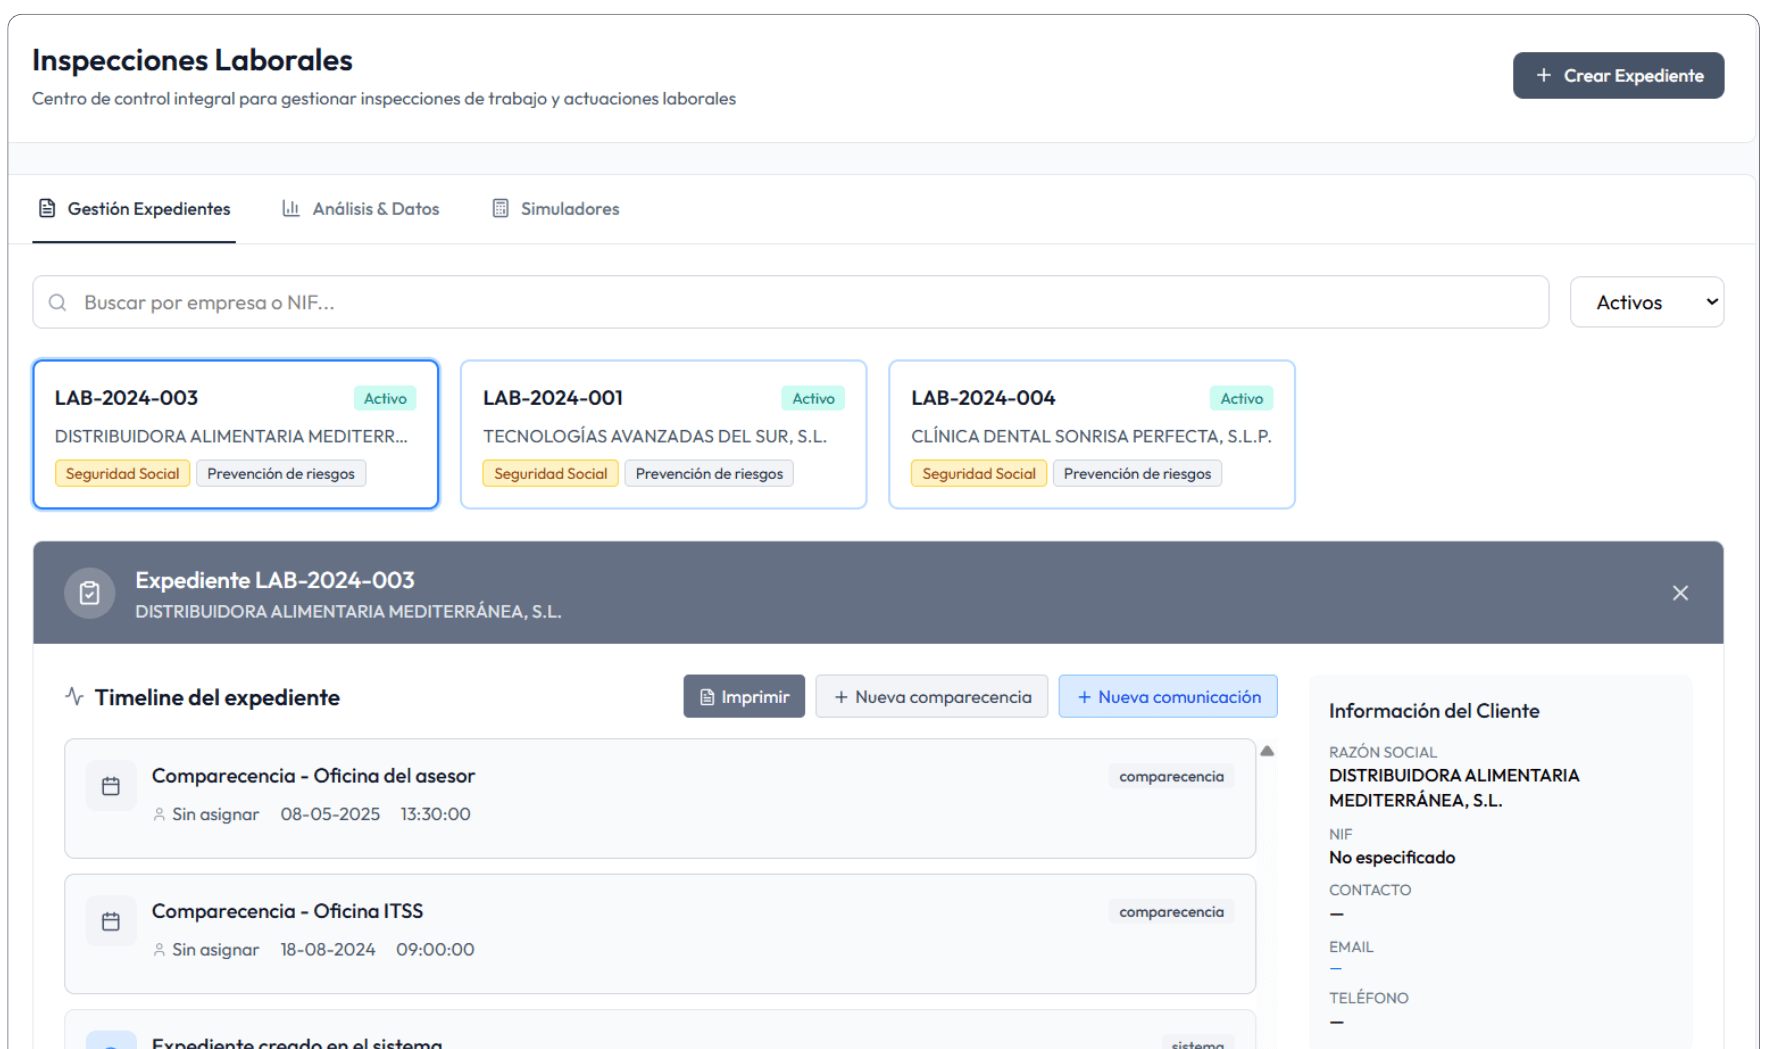Create a Nueva comunicación
1767x1049 pixels.
click(x=1168, y=696)
